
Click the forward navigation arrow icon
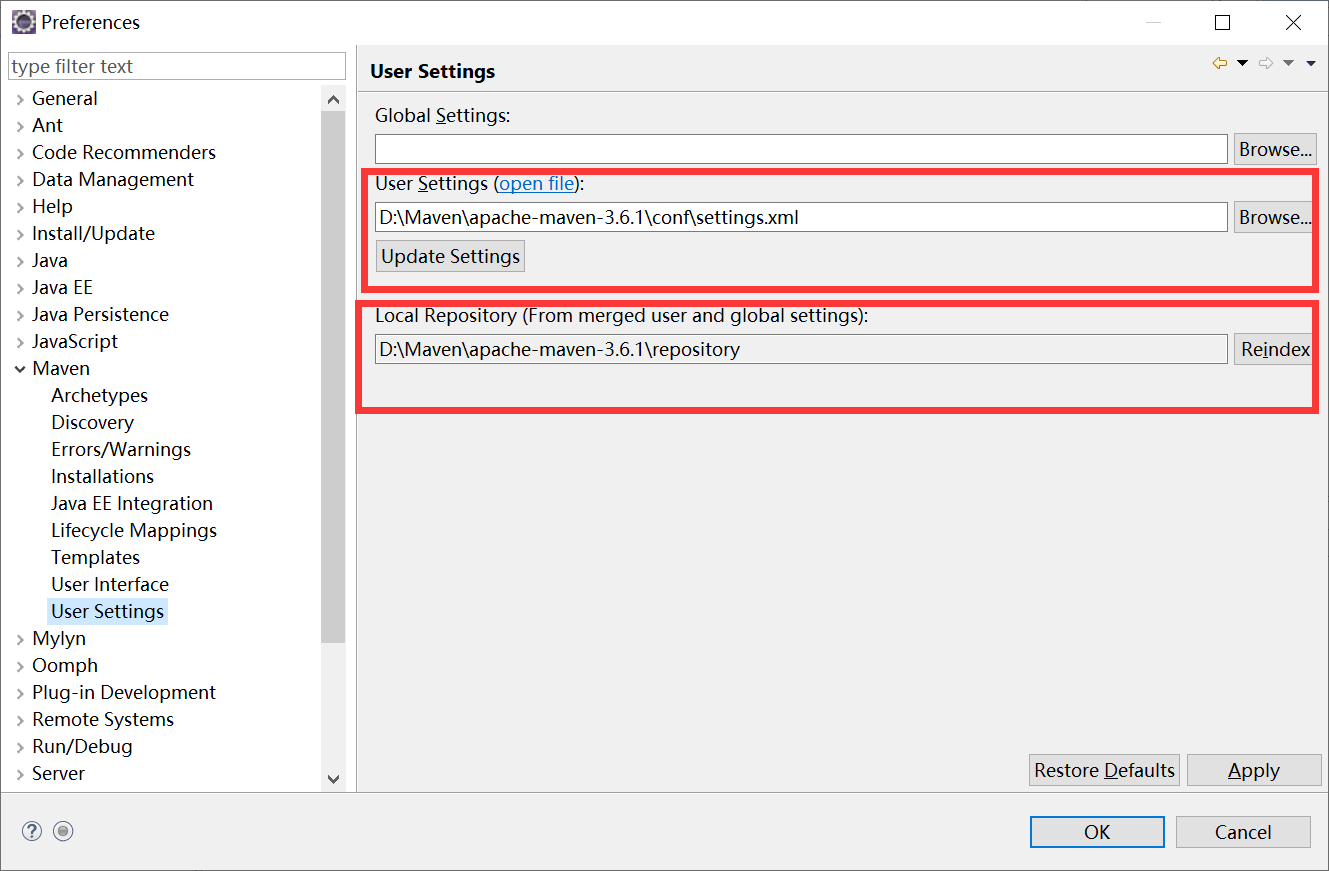[1266, 63]
